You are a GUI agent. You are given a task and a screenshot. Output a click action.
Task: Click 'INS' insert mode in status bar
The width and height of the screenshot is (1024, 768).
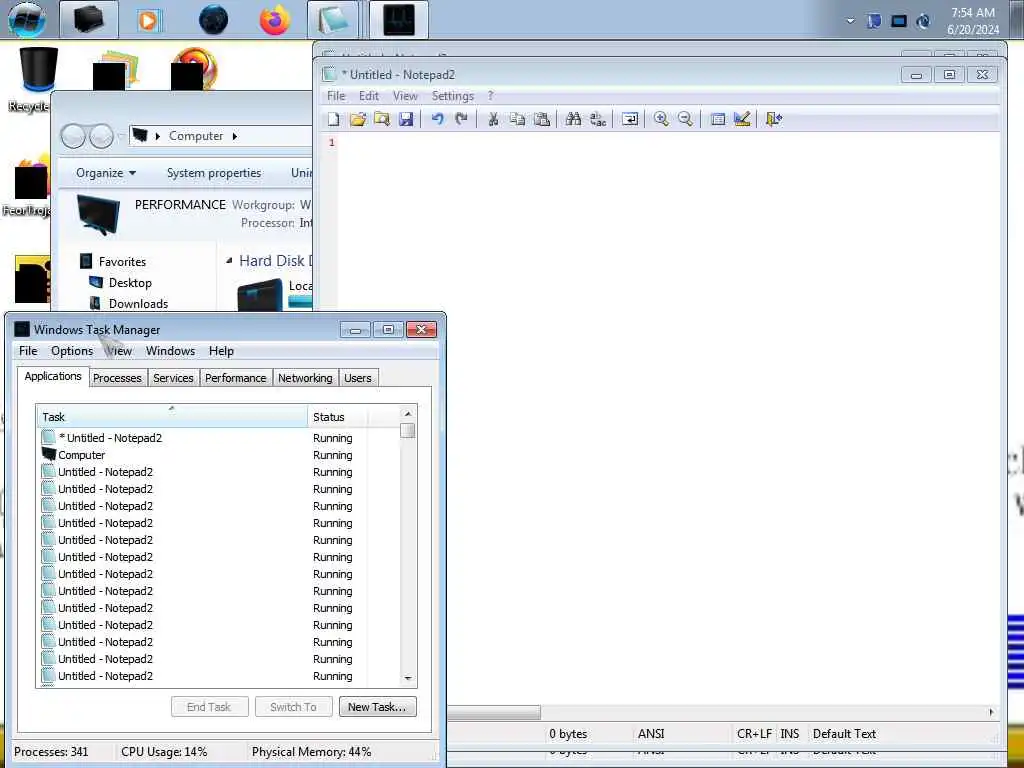point(790,734)
